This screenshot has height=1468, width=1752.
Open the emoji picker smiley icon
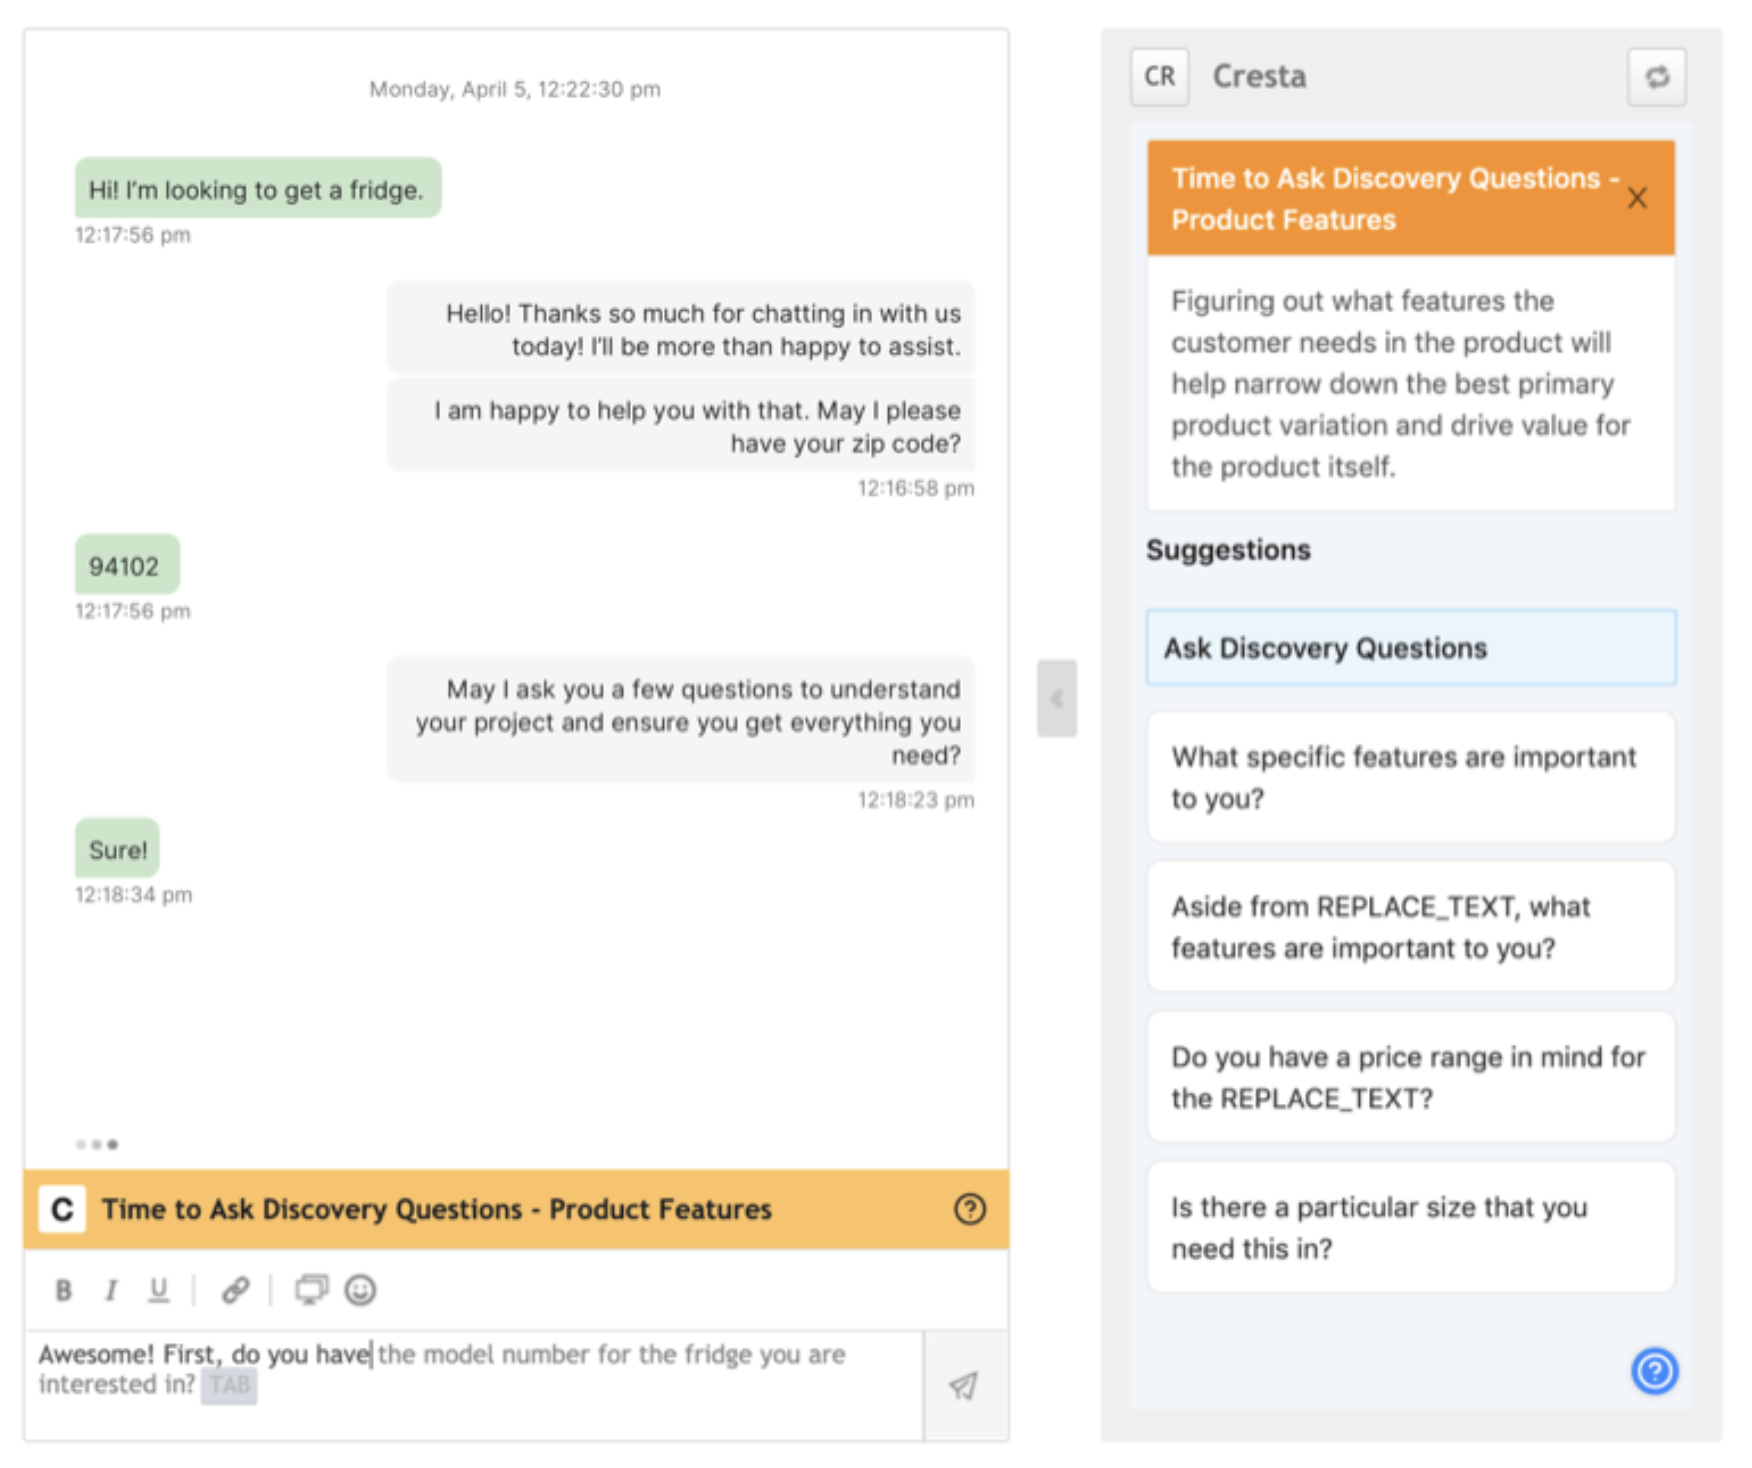[x=360, y=1290]
